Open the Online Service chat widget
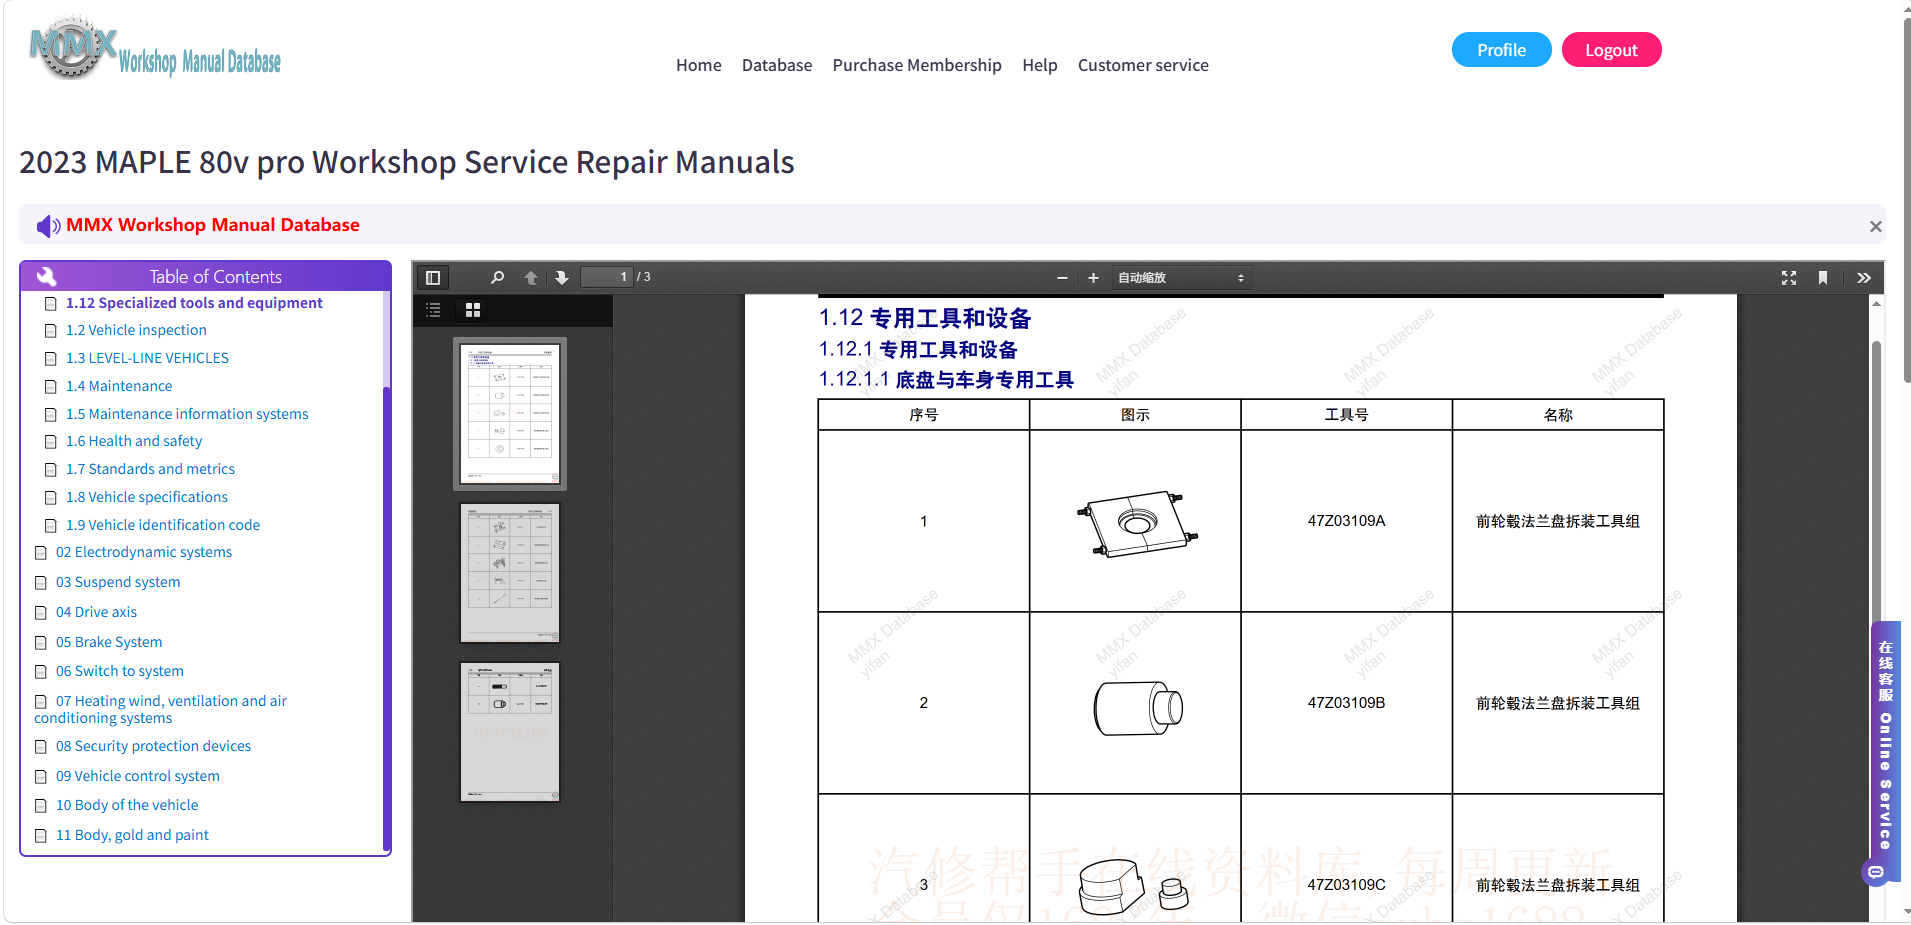1911x925 pixels. (1885, 752)
